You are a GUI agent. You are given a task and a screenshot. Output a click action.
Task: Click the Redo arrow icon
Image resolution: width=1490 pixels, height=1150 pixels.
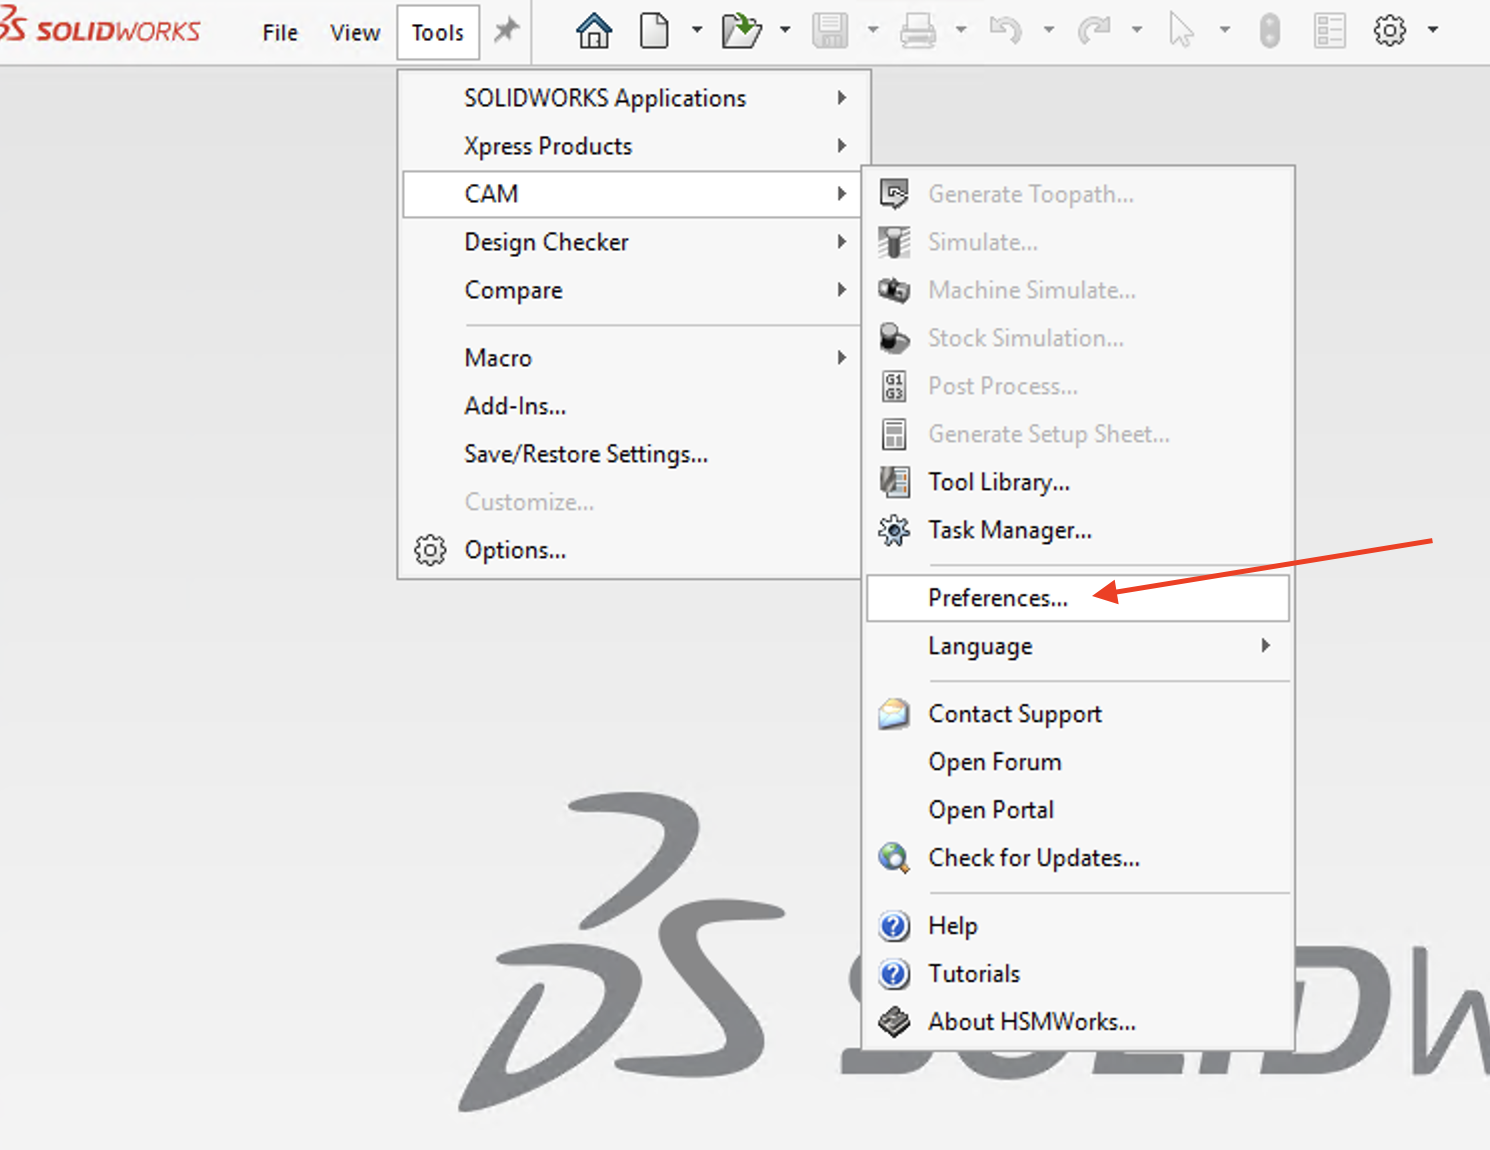[x=1093, y=31]
